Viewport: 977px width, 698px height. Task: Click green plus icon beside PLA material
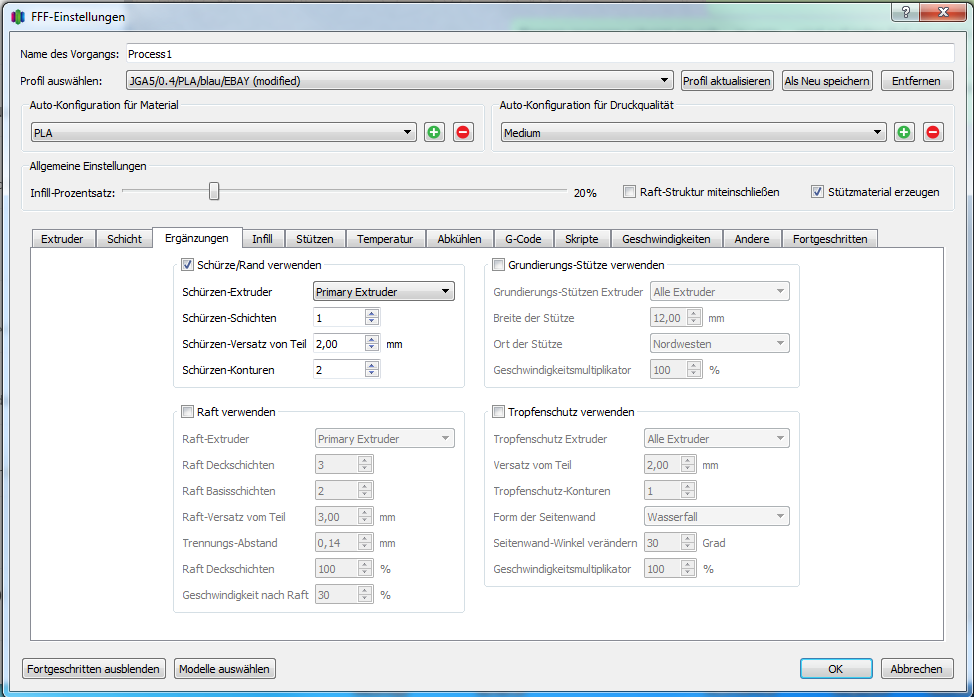[x=434, y=132]
